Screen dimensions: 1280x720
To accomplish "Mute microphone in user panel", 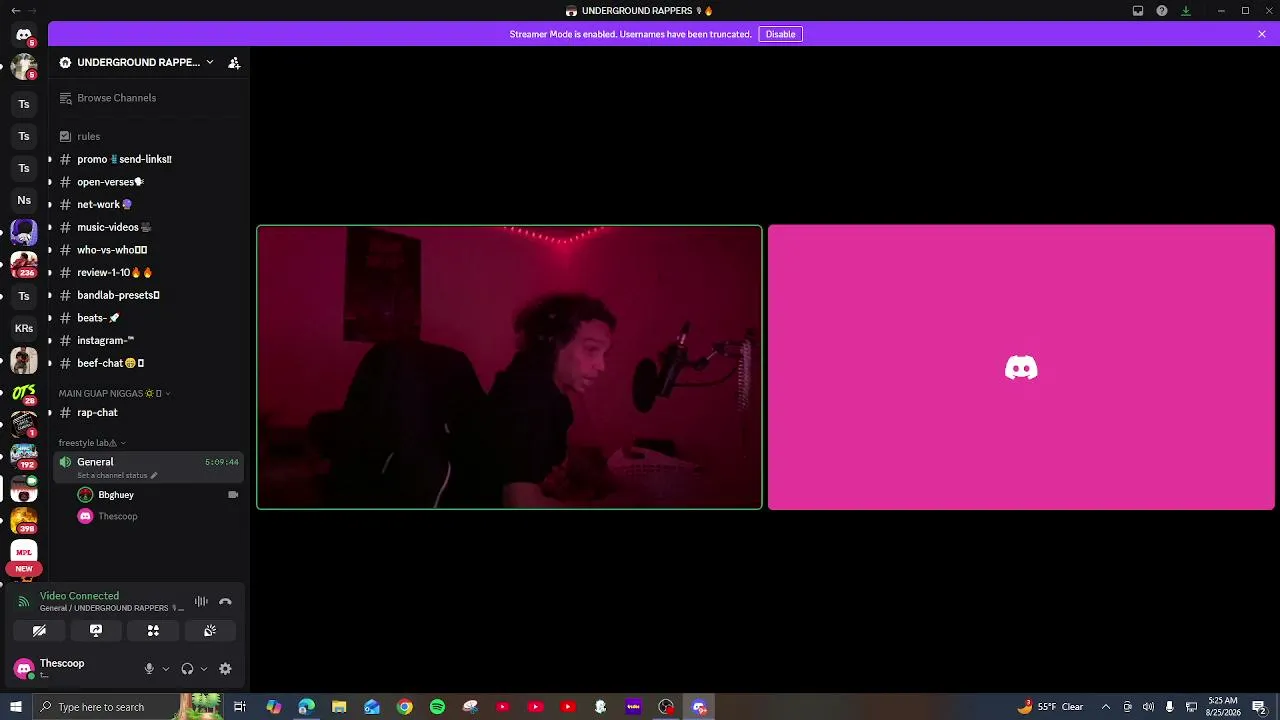I will 149,669.
